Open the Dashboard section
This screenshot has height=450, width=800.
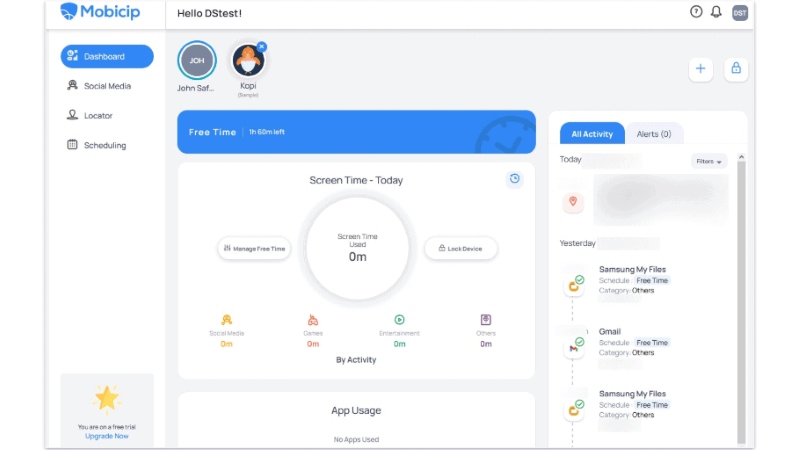107,56
